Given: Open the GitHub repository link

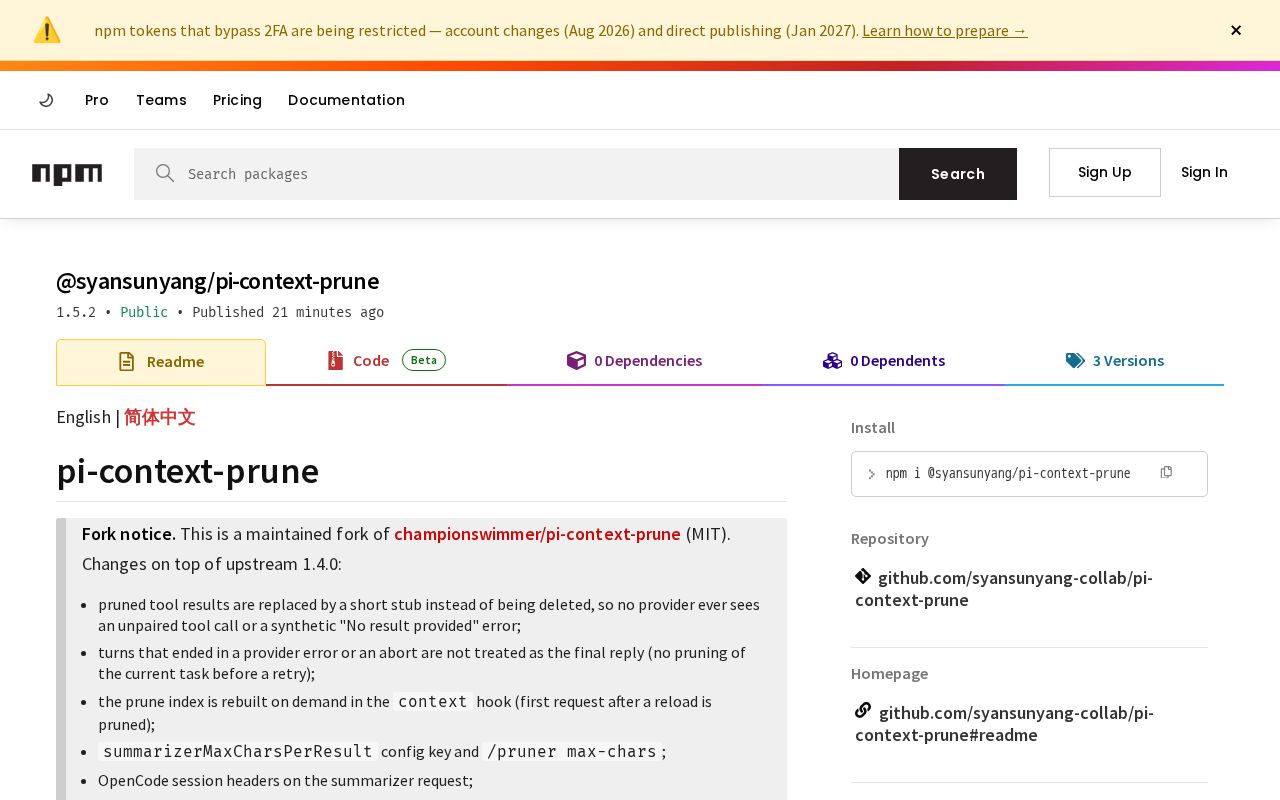Looking at the screenshot, I should (1004, 589).
